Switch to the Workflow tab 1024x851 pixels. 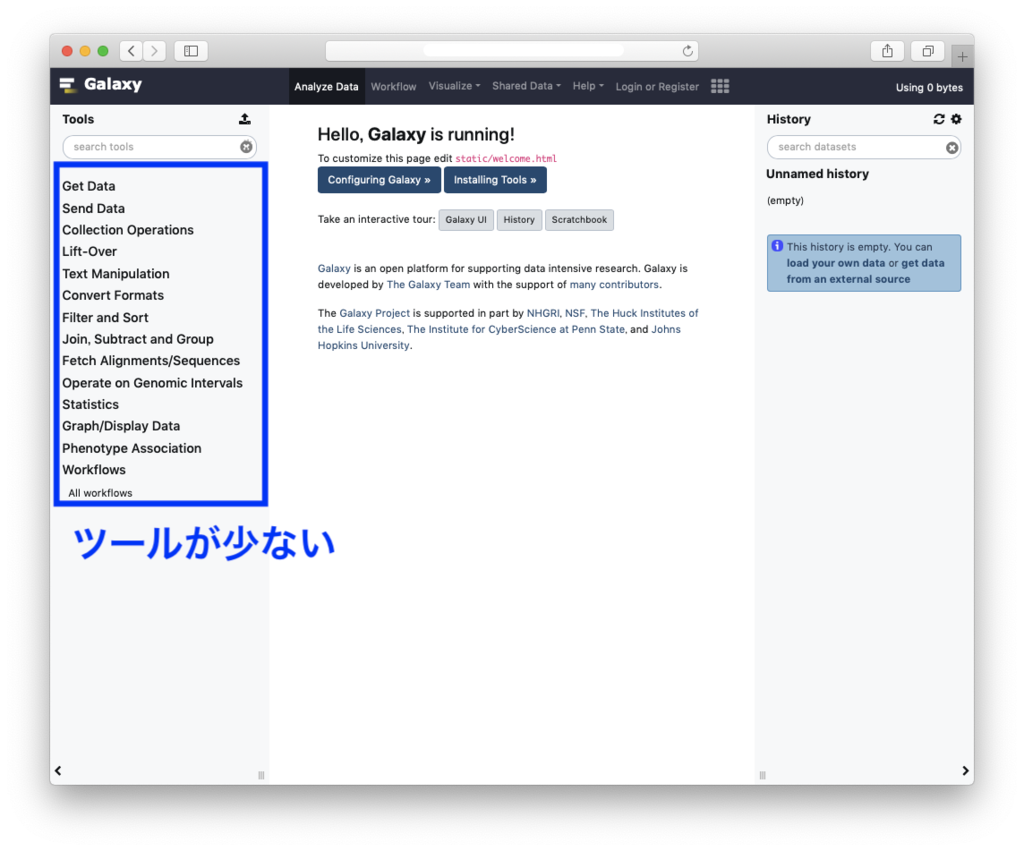pyautogui.click(x=393, y=87)
